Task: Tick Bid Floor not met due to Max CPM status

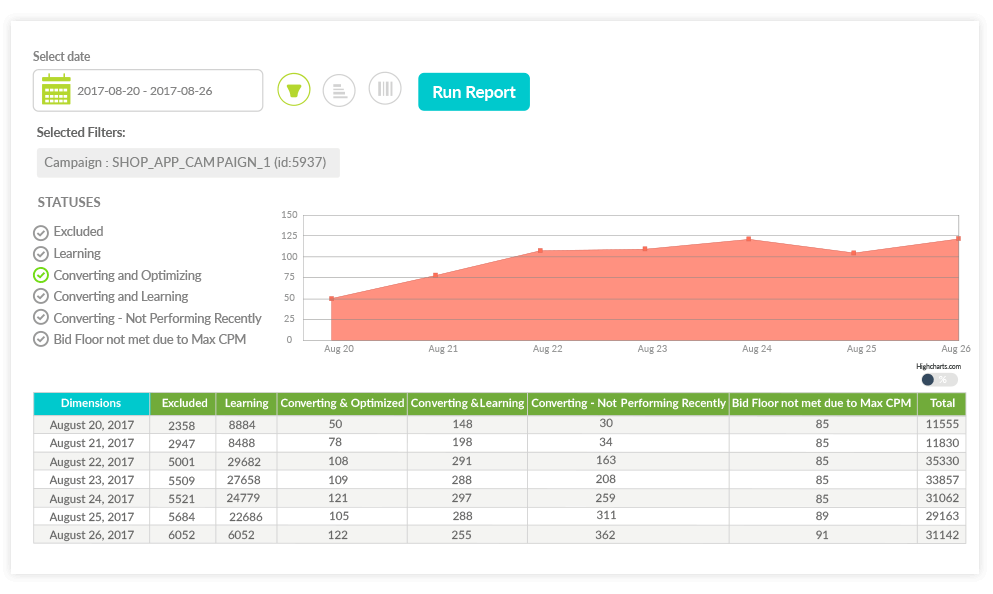Action: coord(41,339)
